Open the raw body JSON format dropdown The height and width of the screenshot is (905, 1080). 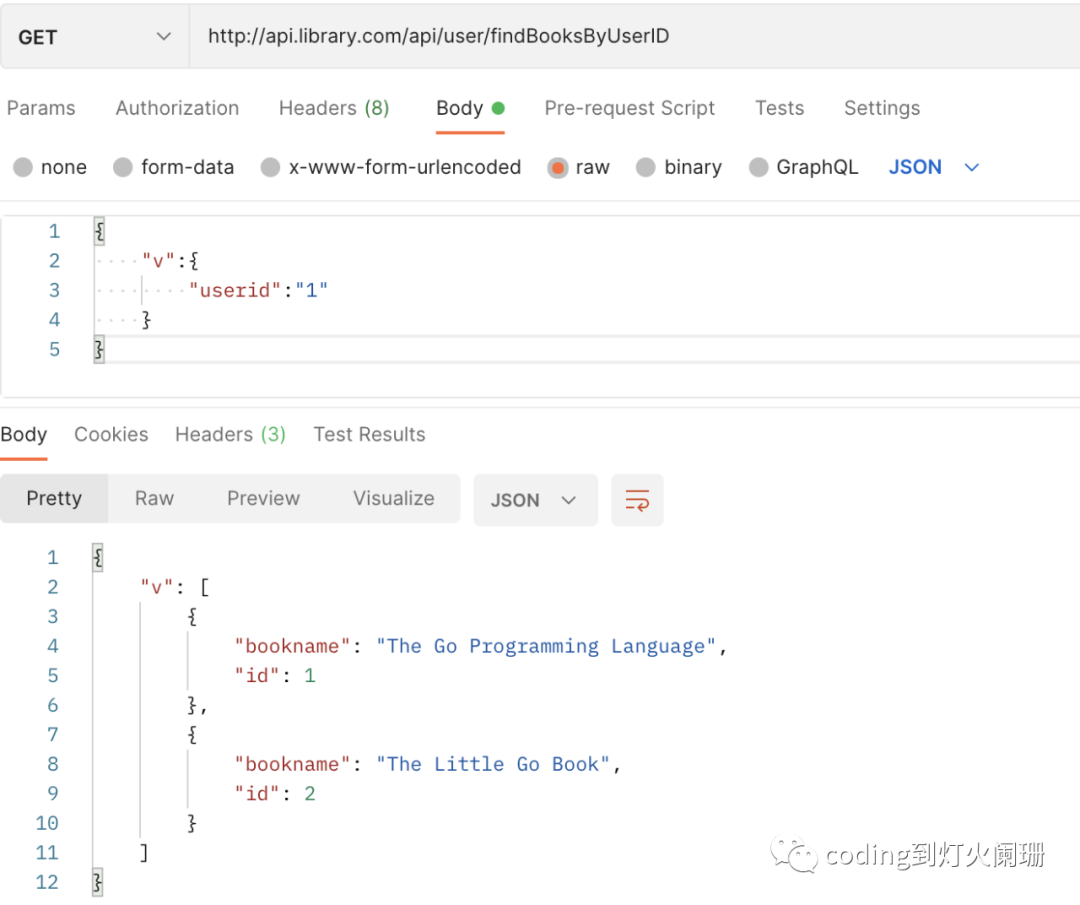[933, 167]
